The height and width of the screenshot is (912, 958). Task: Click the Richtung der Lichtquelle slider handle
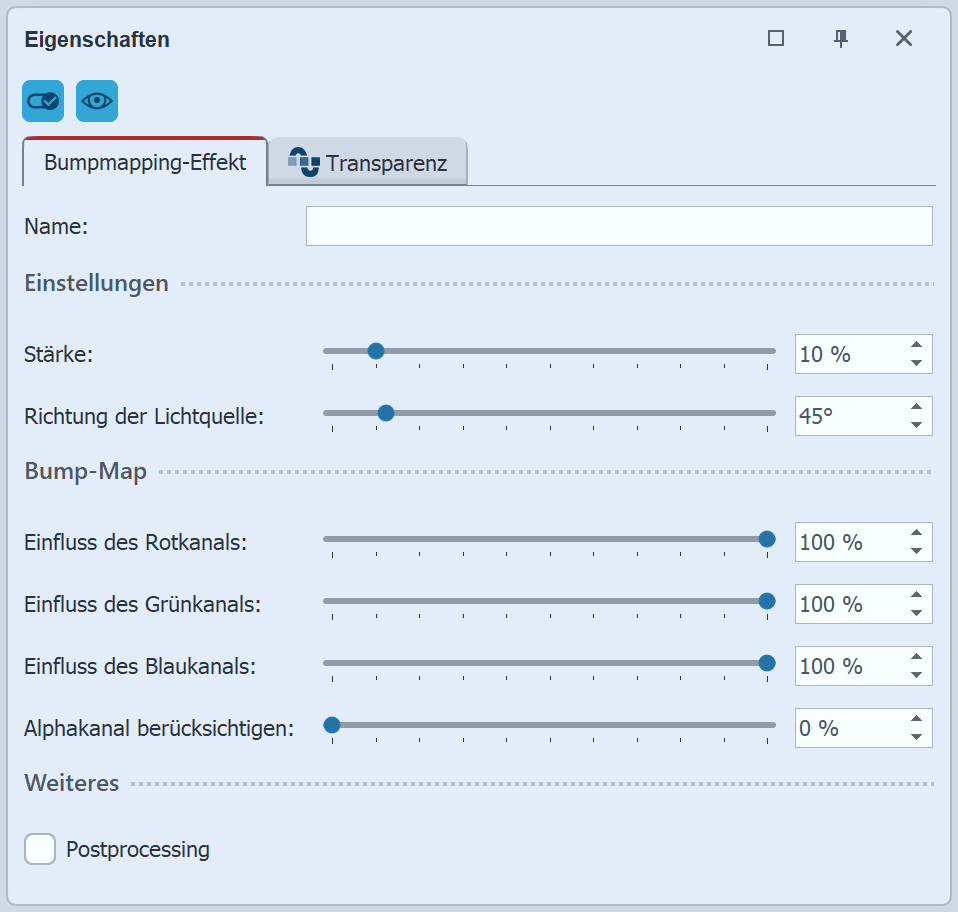pos(386,412)
